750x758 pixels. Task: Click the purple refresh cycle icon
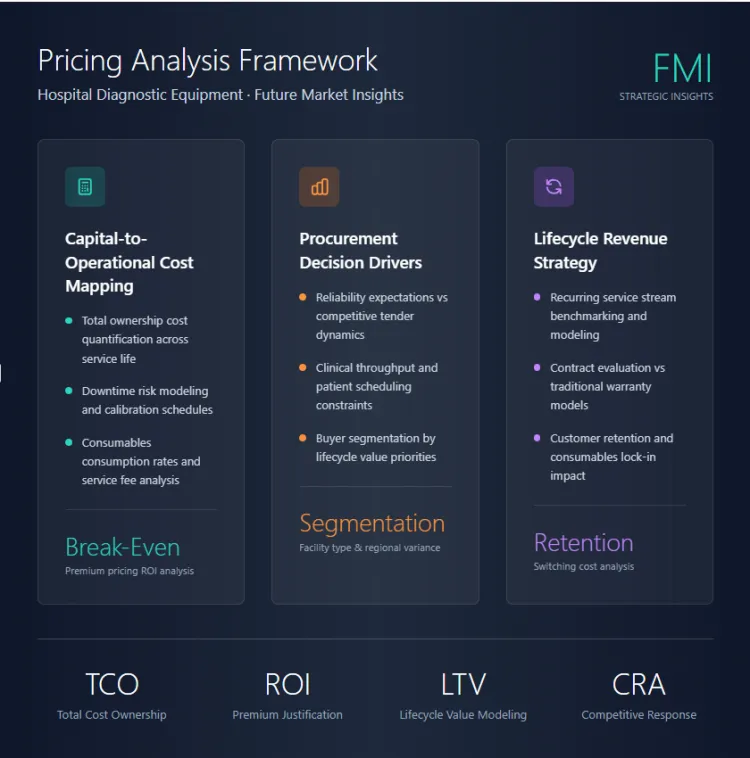[553, 187]
